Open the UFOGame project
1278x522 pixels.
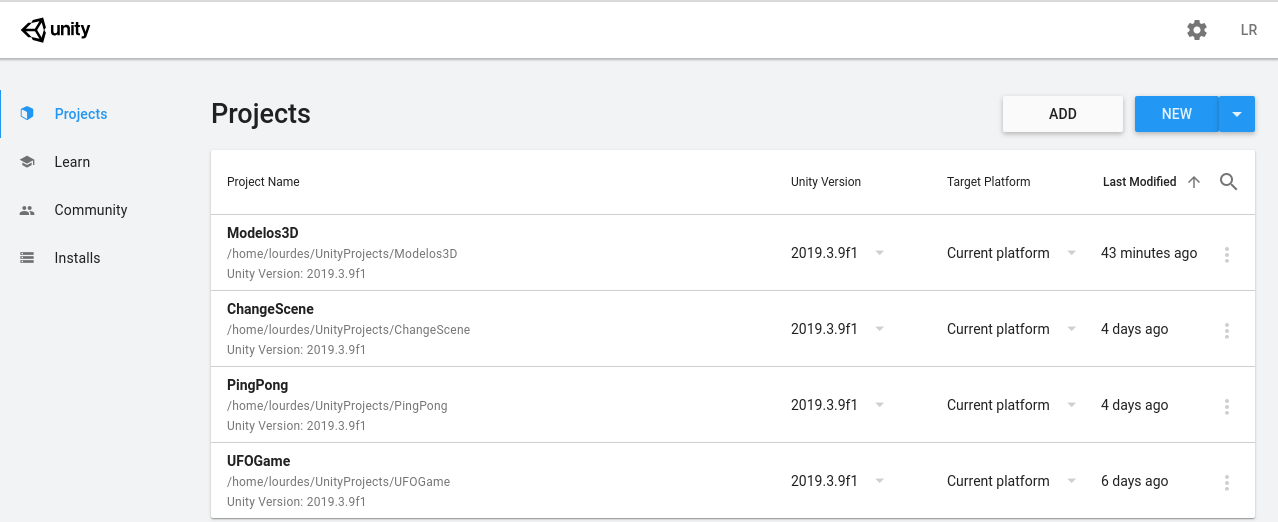258,462
